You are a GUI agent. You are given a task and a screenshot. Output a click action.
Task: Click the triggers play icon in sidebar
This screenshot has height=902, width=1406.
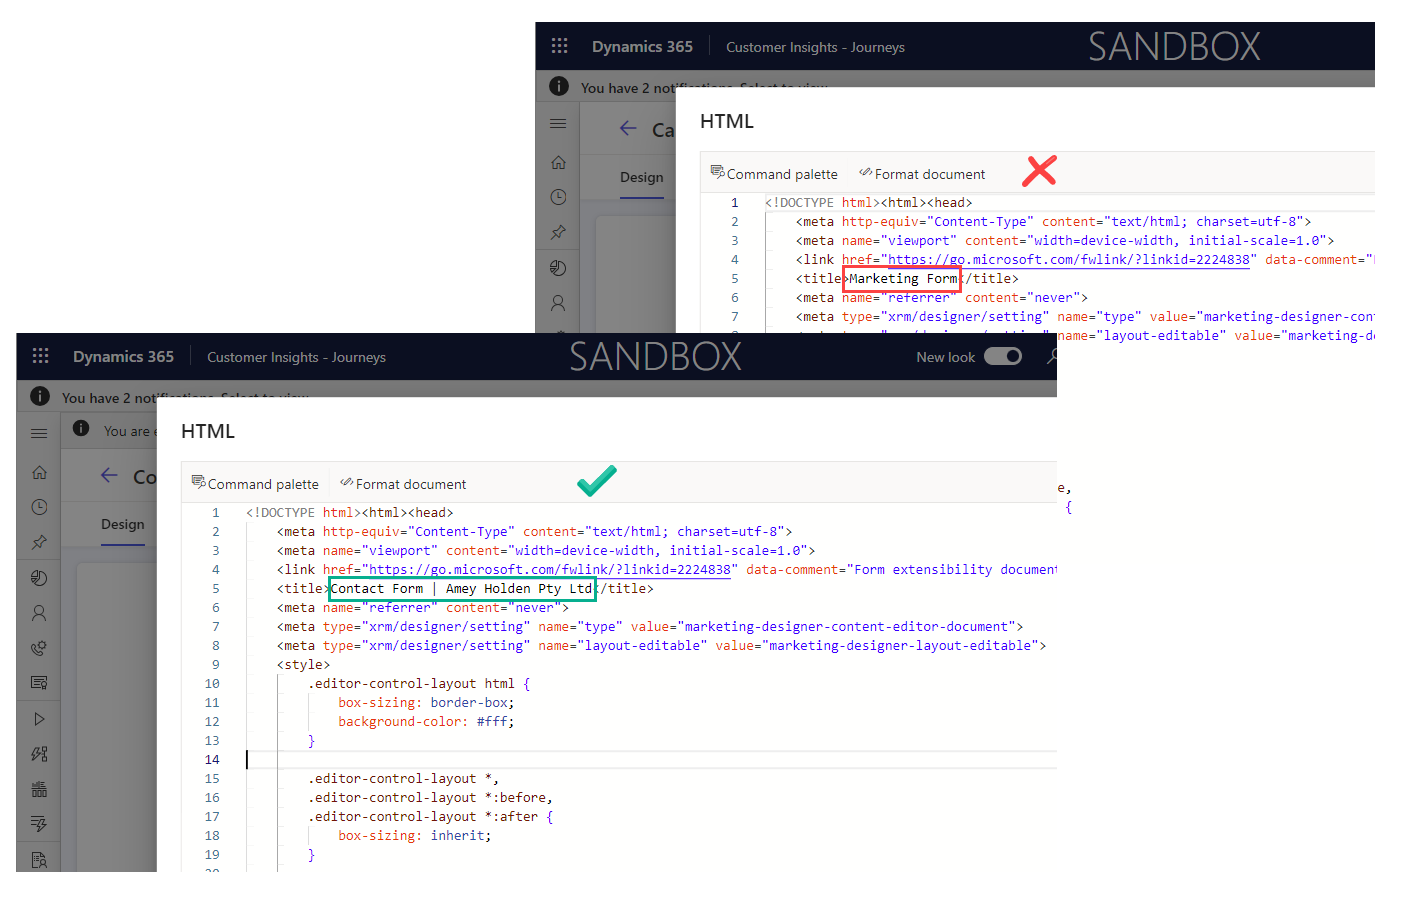39,718
